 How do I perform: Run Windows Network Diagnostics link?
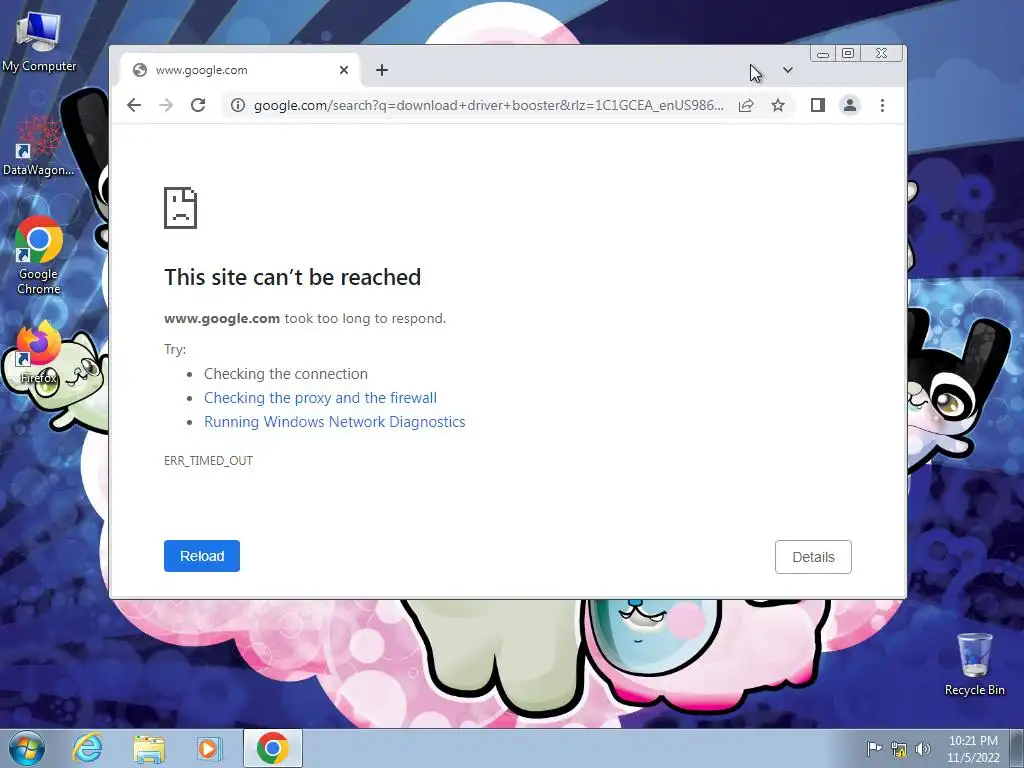coord(335,422)
